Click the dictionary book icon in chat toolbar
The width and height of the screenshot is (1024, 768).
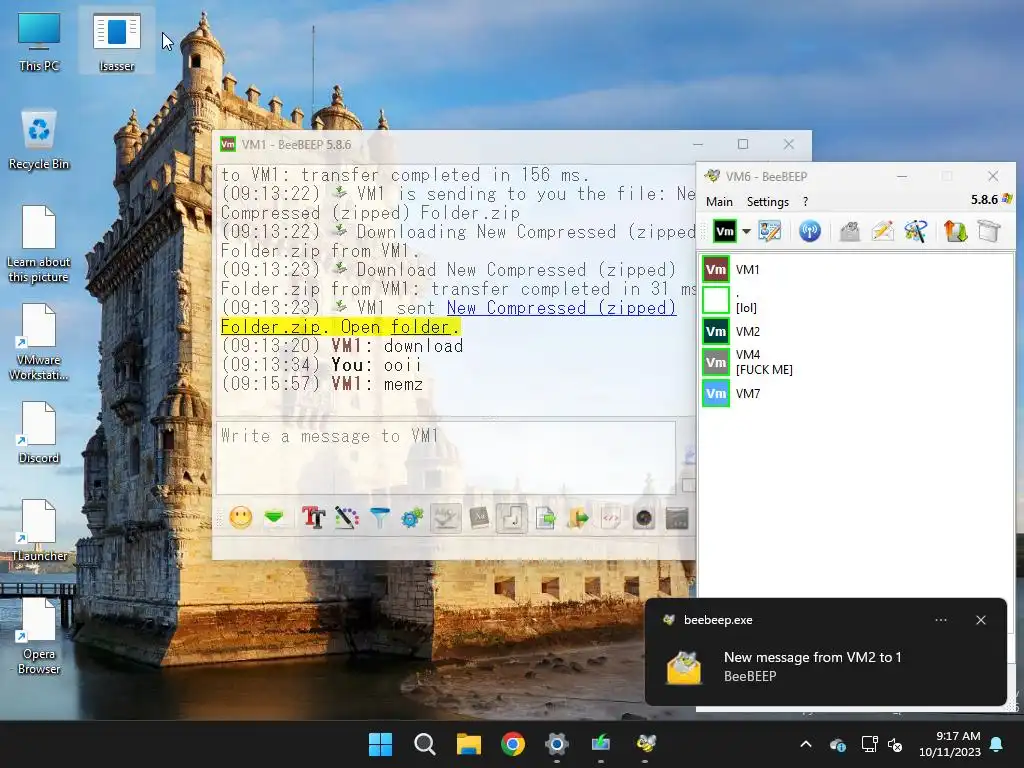pyautogui.click(x=479, y=519)
